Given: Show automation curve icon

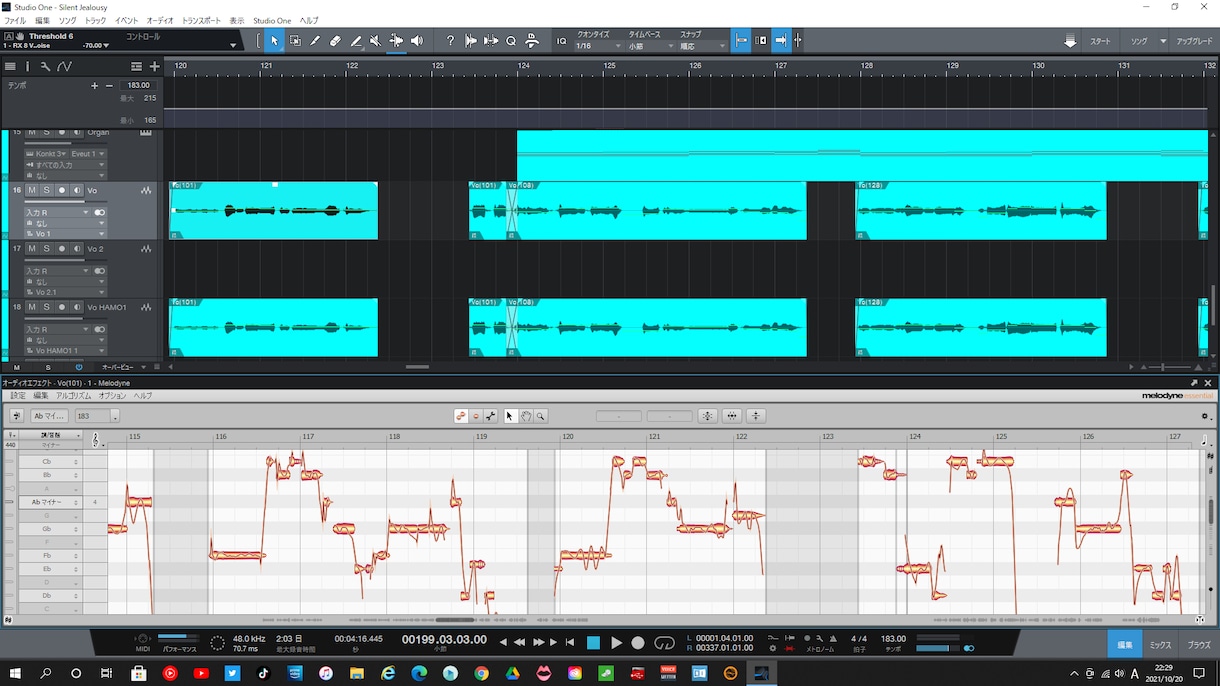Looking at the screenshot, I should [x=64, y=66].
